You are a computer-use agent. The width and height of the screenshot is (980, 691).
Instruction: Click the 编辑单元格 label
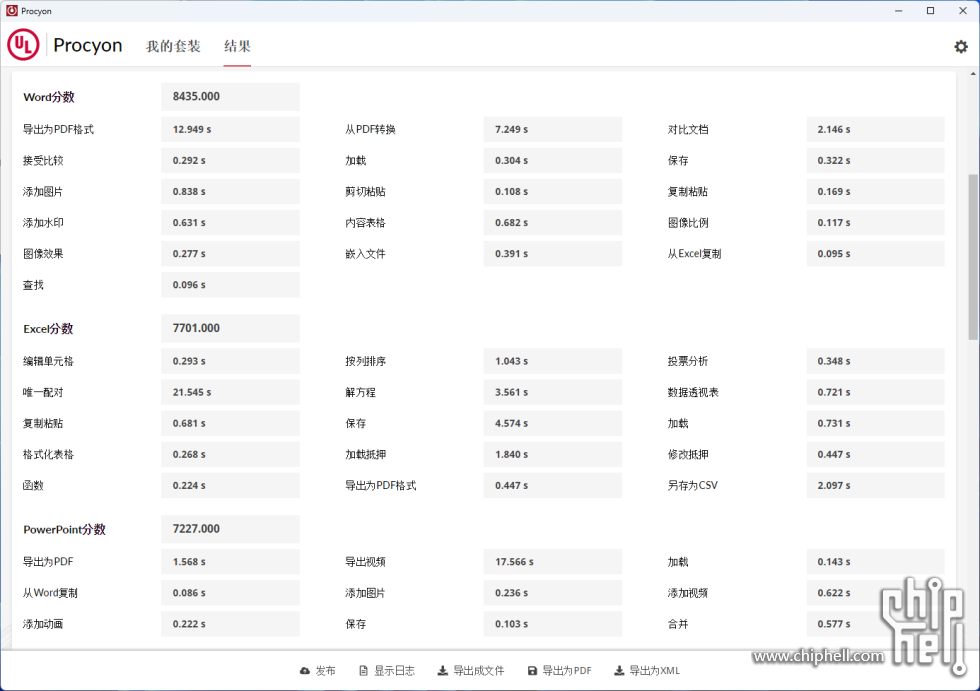pyautogui.click(x=48, y=361)
